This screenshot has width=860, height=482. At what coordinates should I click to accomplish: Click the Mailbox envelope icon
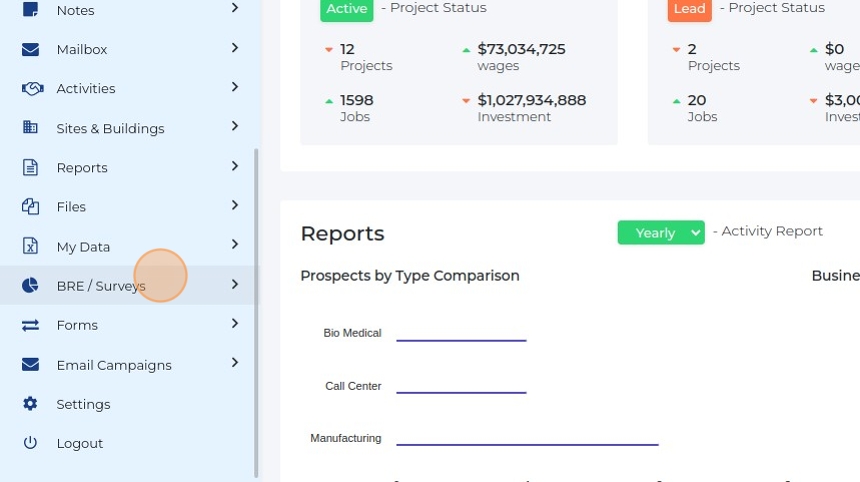31,49
